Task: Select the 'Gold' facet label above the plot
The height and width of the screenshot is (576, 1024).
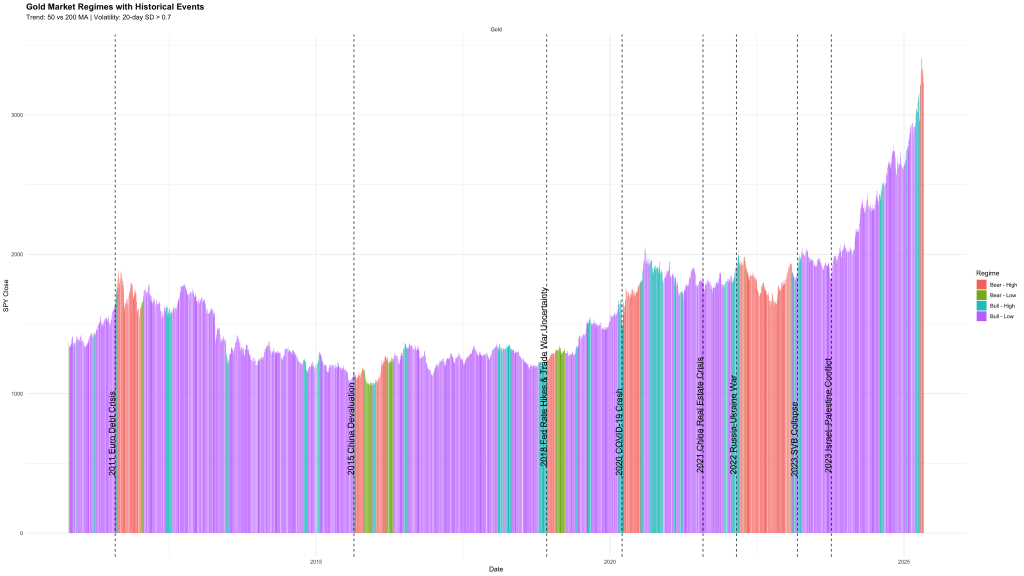Action: pyautogui.click(x=496, y=30)
